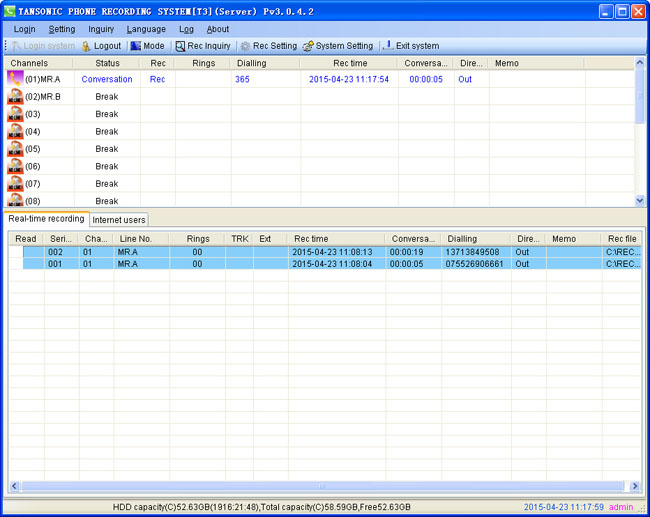Click channel (05) phone icon

pyautogui.click(x=15, y=149)
